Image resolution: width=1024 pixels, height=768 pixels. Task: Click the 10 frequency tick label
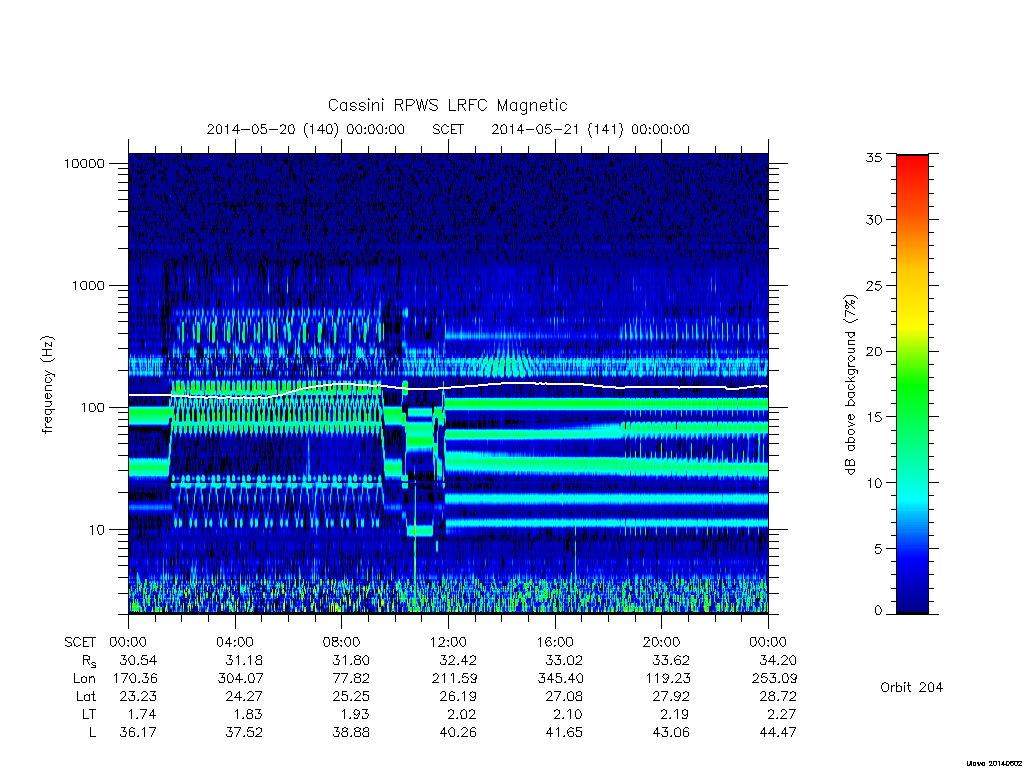click(x=97, y=530)
